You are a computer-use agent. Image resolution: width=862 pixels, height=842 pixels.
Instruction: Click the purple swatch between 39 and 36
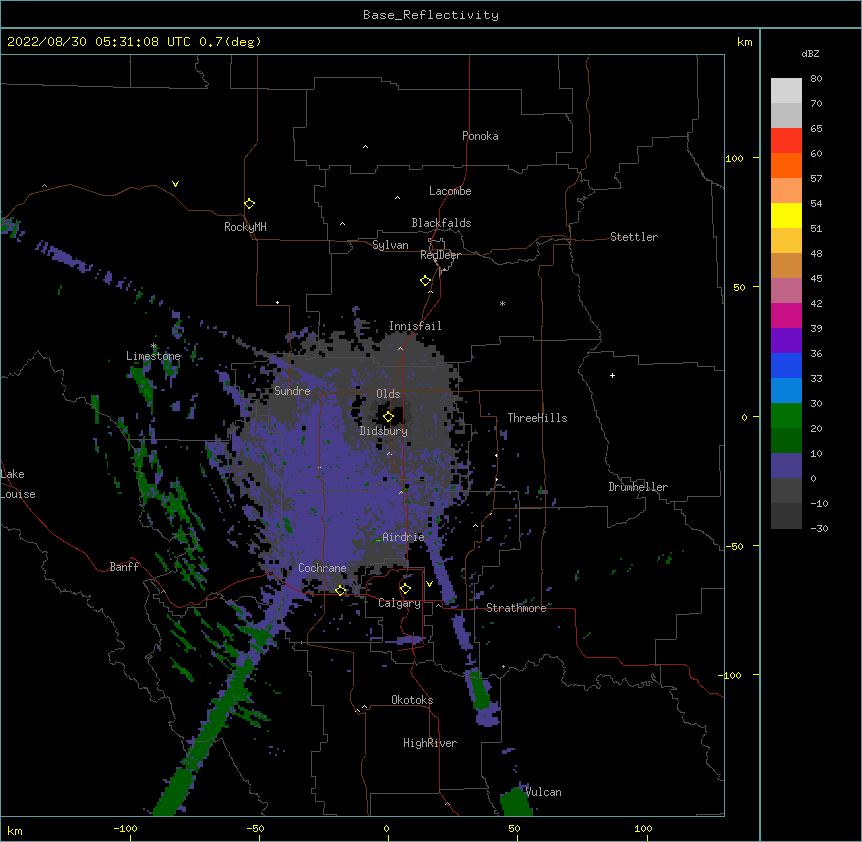[x=786, y=340]
